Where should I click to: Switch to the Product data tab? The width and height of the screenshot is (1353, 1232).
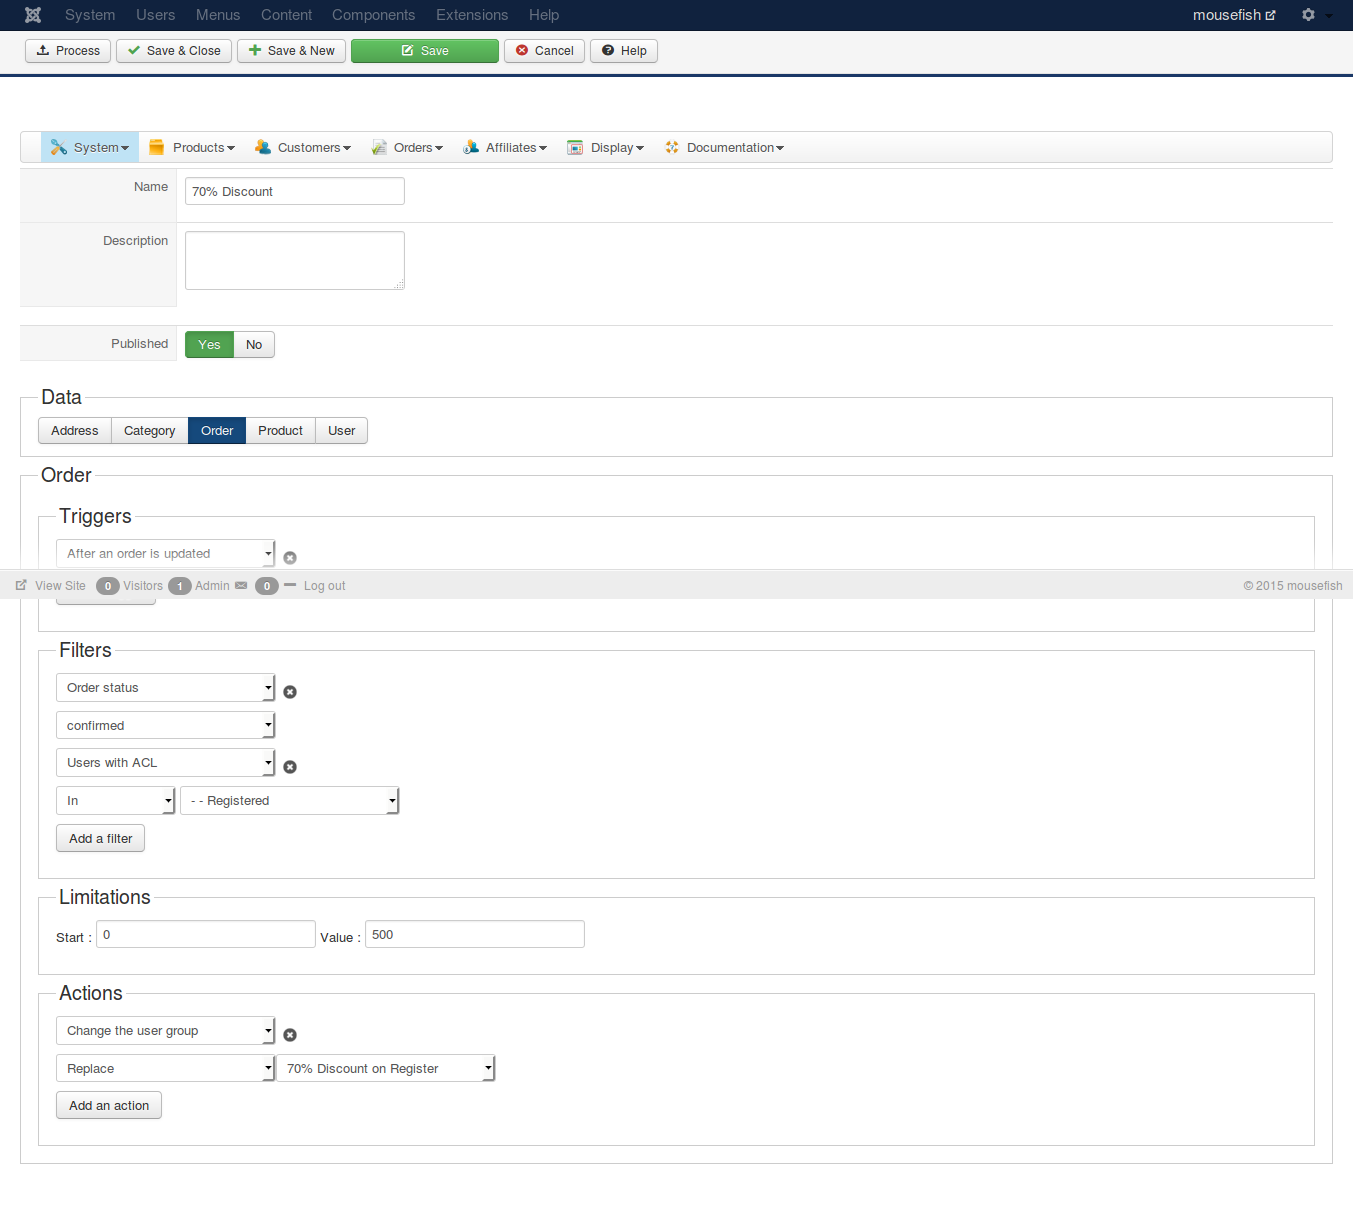pos(280,431)
